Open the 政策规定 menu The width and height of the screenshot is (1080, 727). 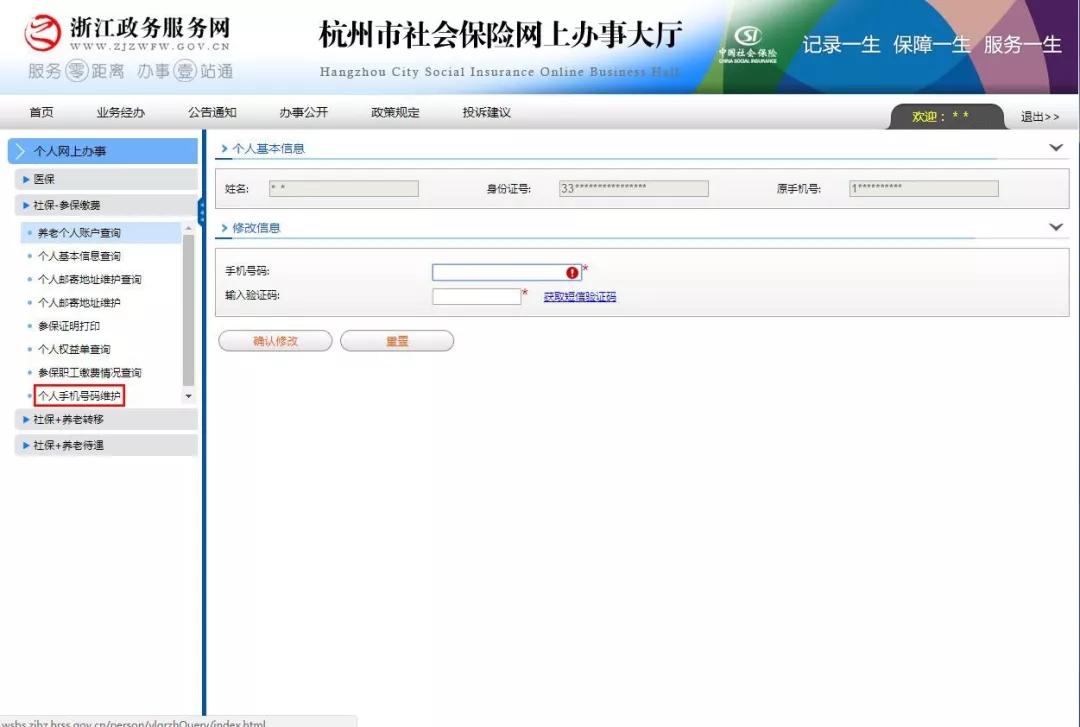pos(395,112)
